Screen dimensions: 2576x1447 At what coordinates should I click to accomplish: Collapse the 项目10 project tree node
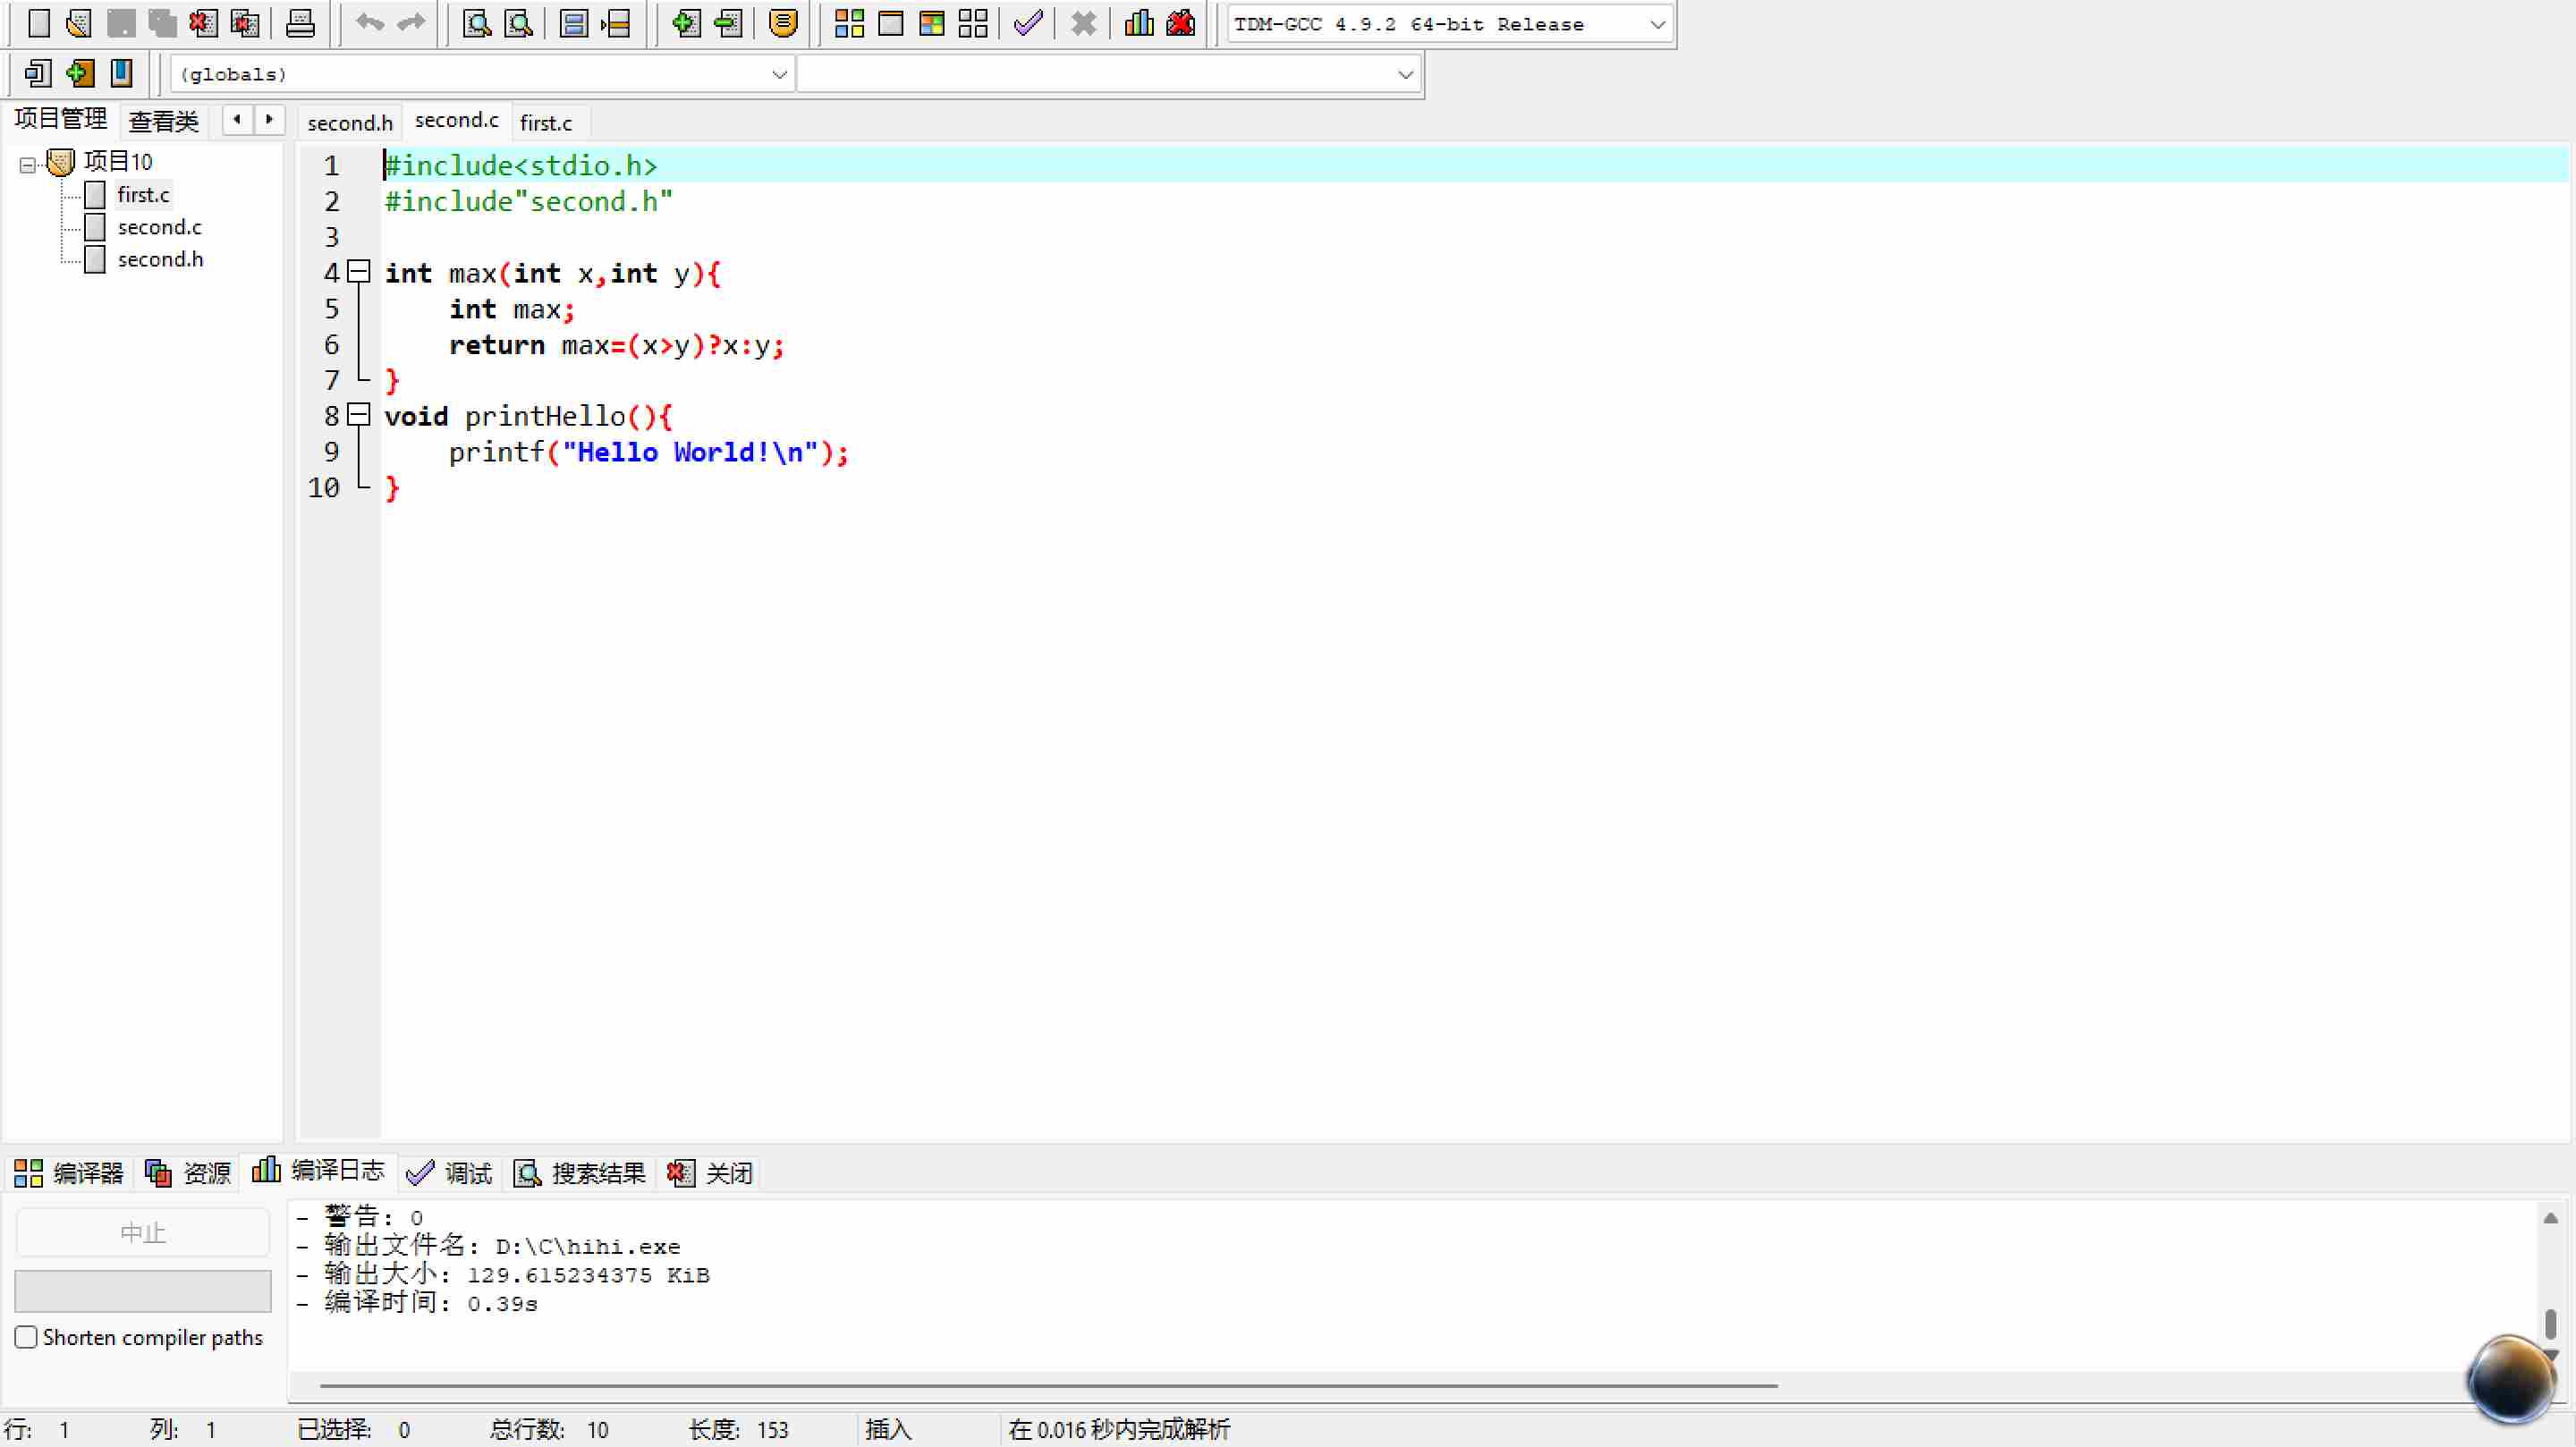pos(28,163)
